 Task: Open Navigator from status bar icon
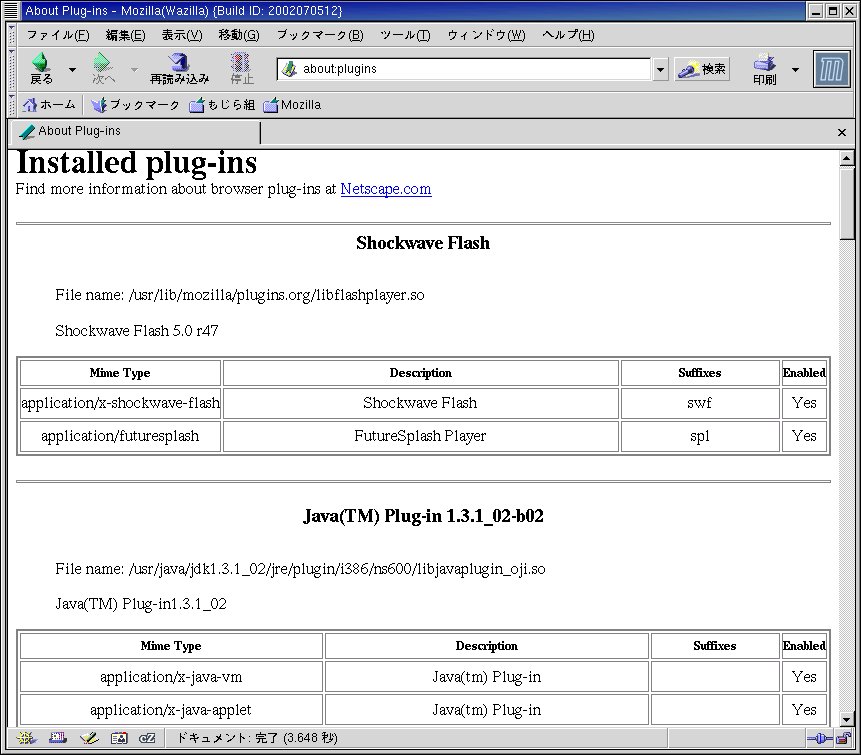pyautogui.click(x=26, y=739)
